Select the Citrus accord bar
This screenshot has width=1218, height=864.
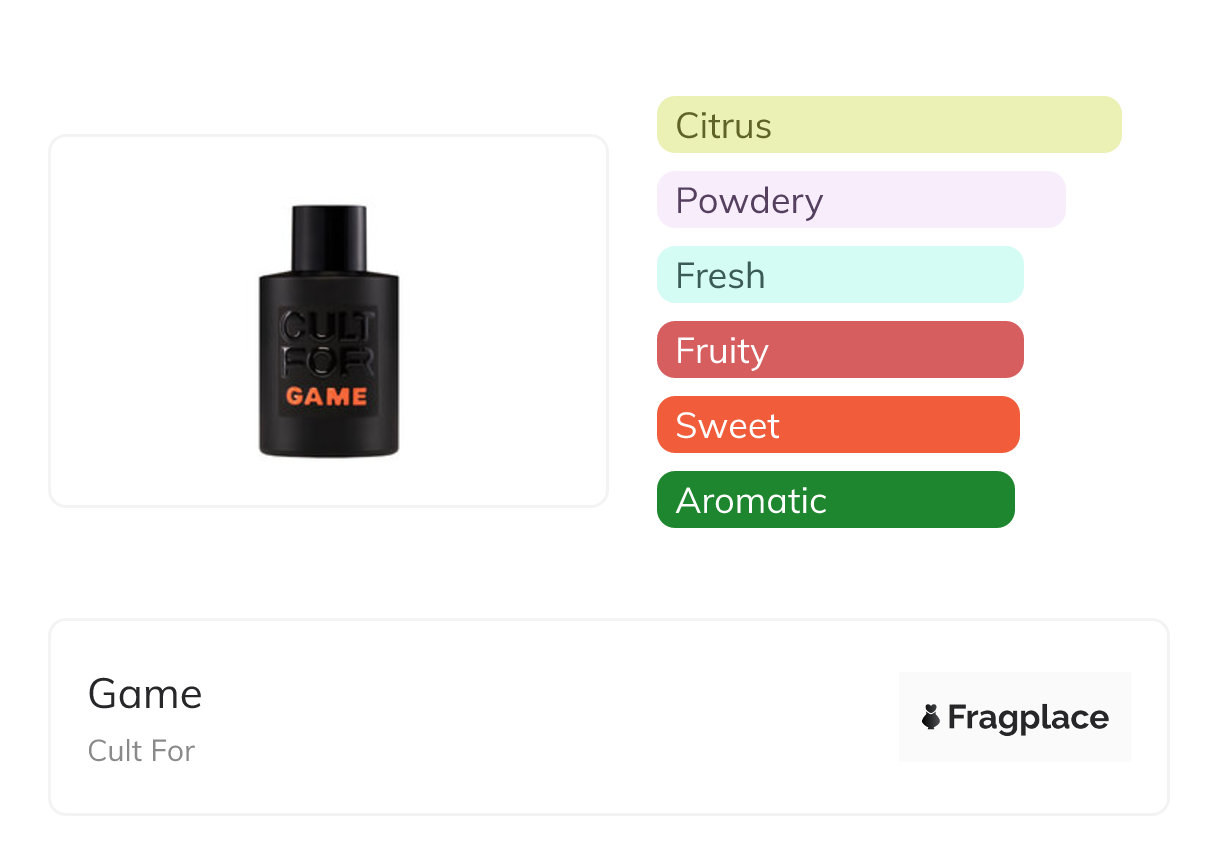pyautogui.click(x=889, y=125)
